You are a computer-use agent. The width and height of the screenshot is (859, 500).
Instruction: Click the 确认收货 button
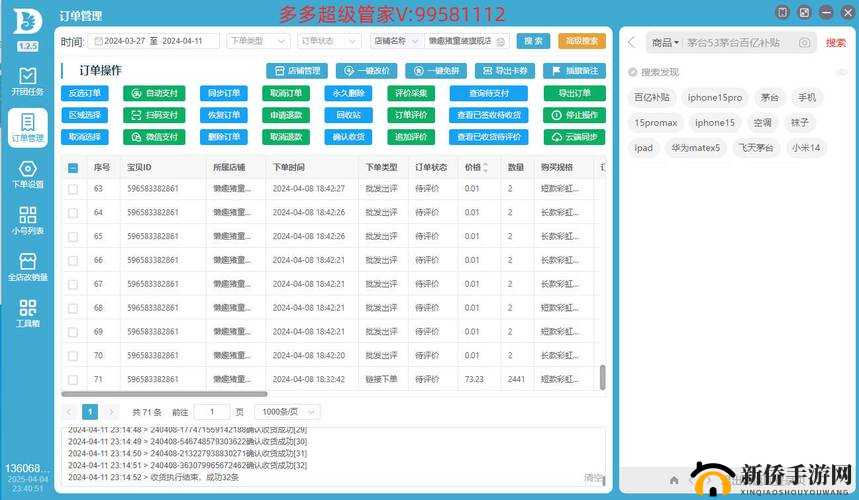(x=348, y=137)
